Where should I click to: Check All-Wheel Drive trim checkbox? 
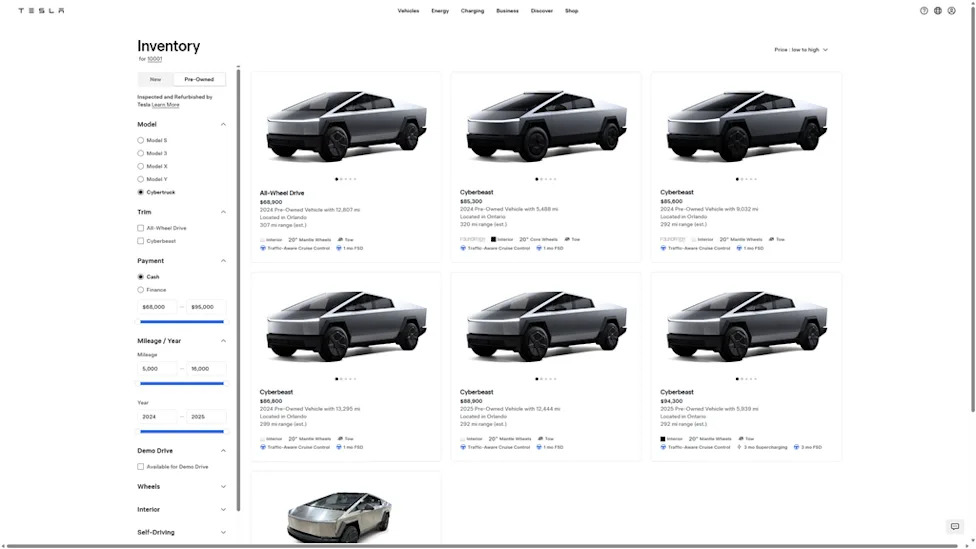click(x=141, y=228)
